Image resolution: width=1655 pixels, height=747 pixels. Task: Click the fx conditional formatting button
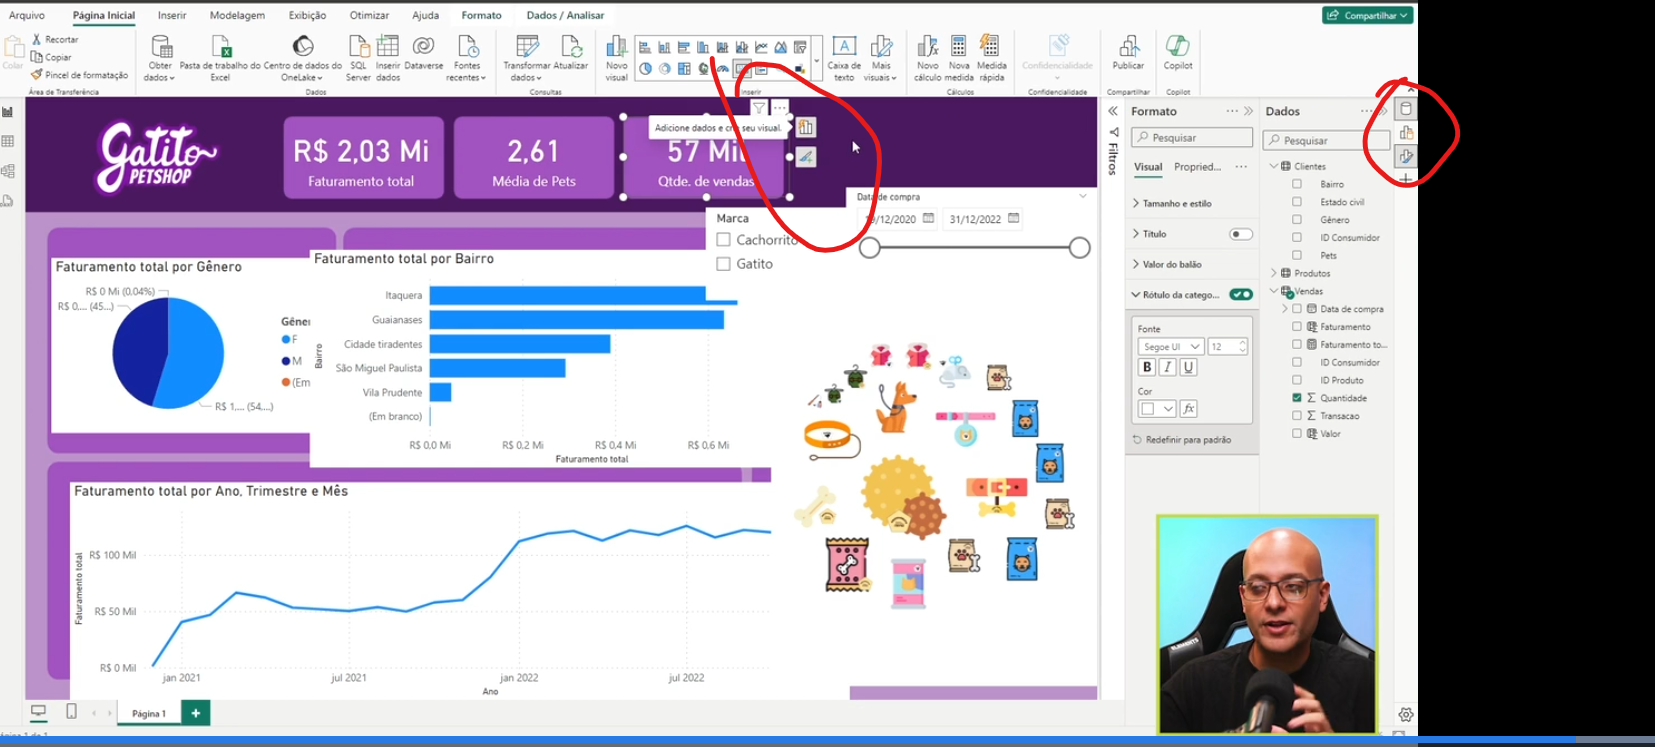point(1188,408)
